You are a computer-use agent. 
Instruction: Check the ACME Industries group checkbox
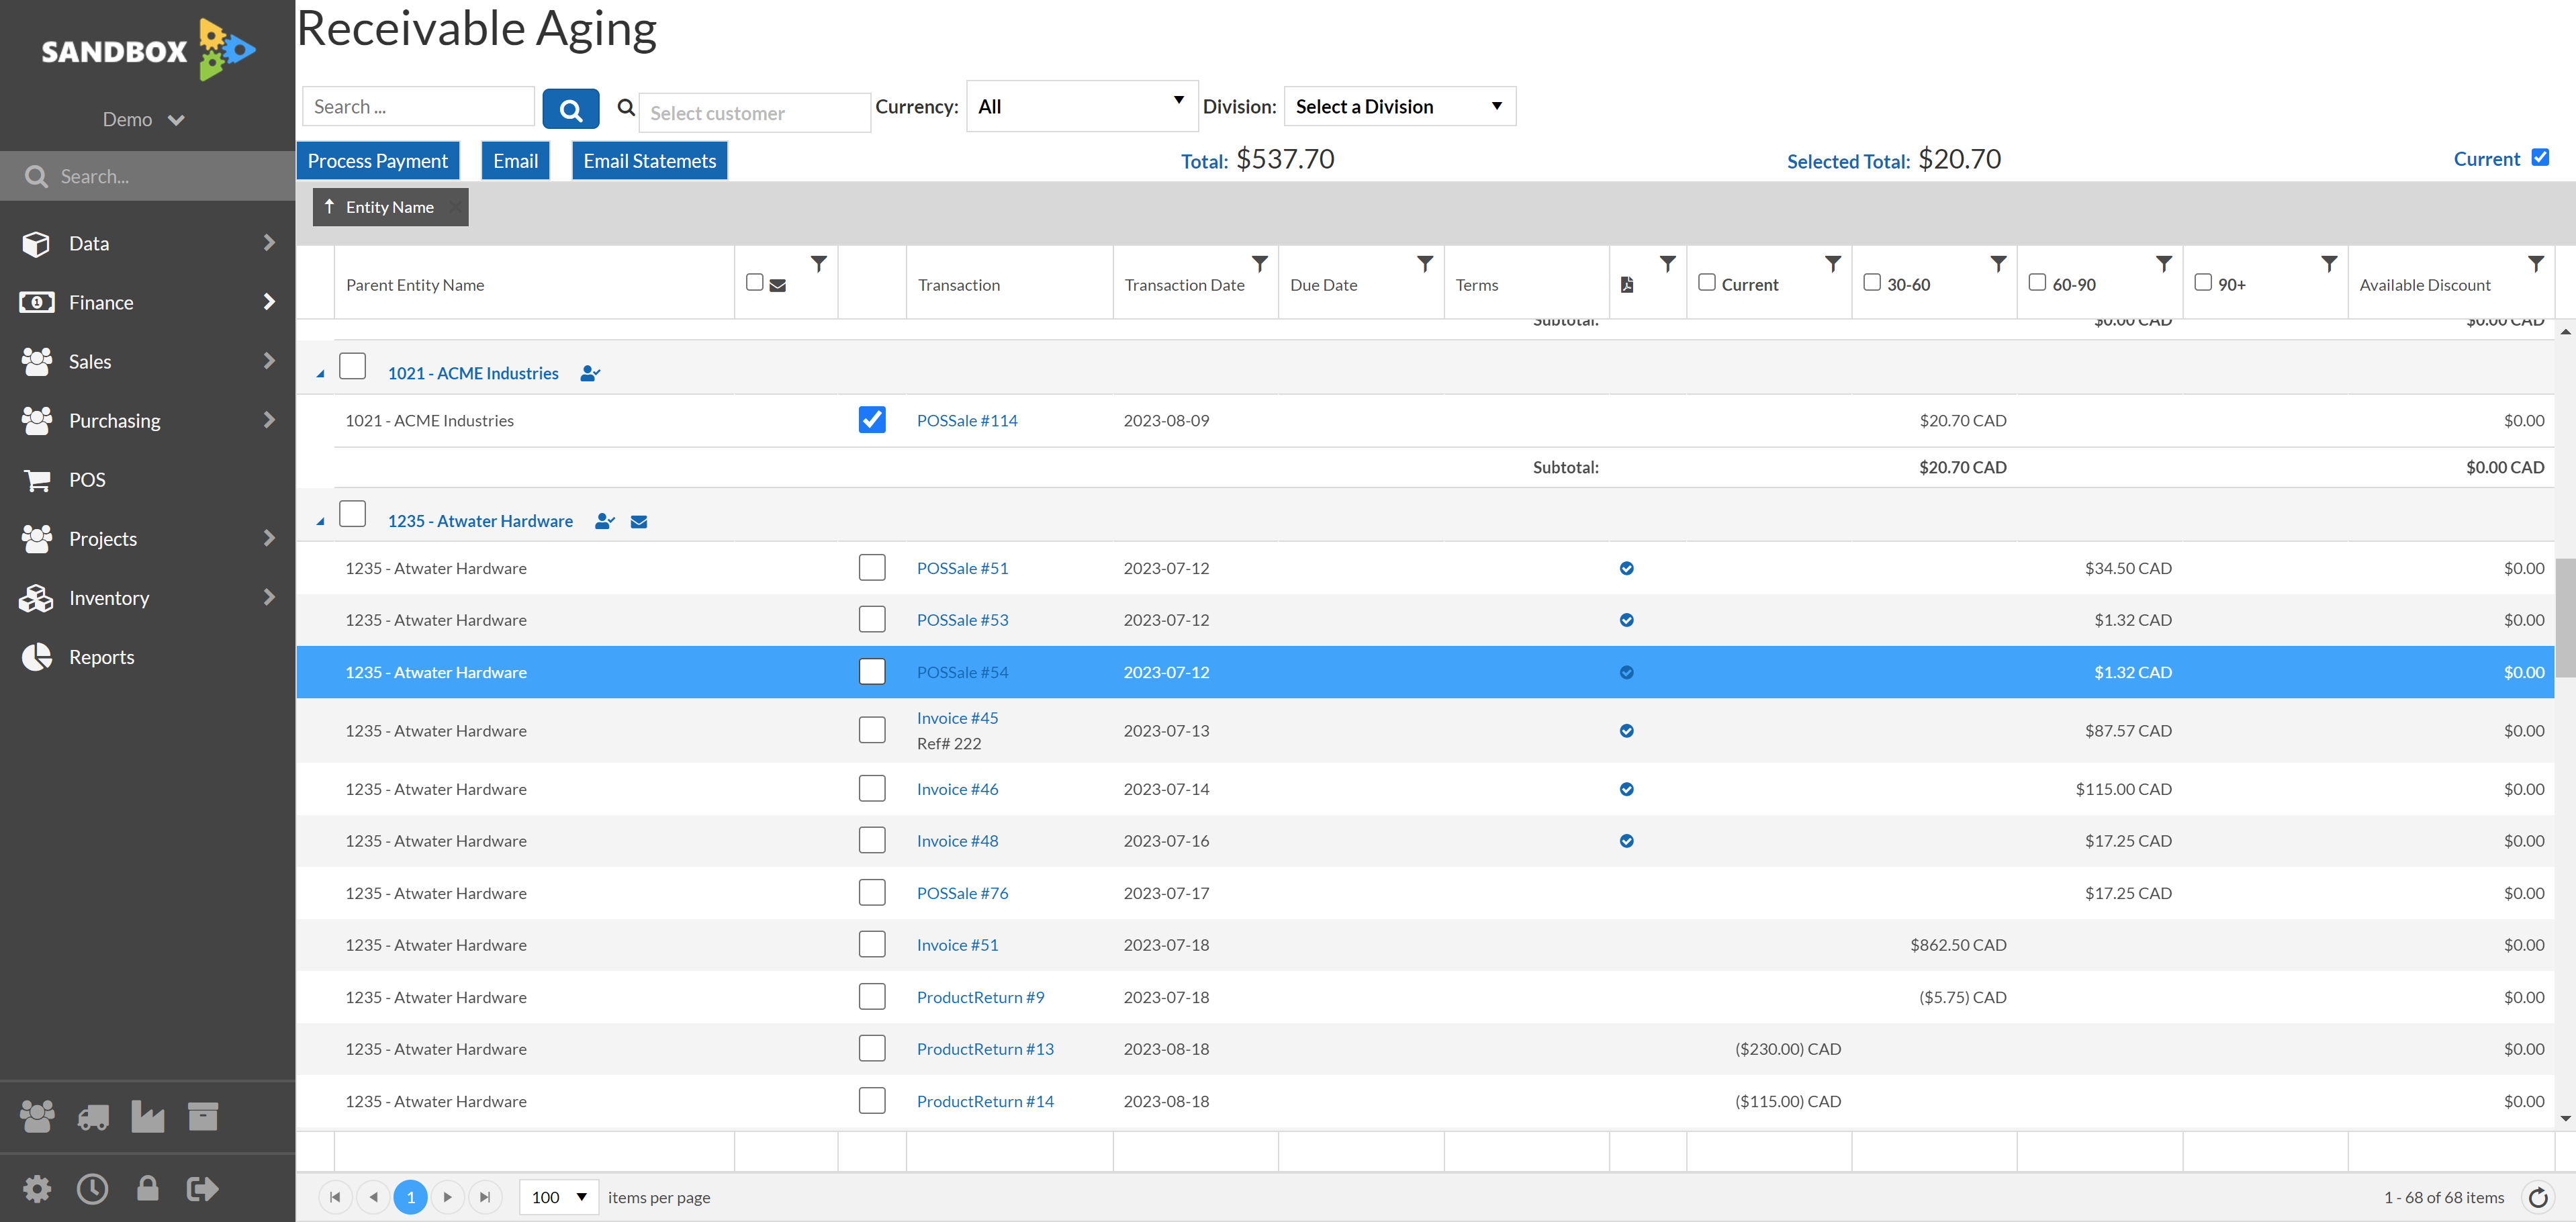click(x=352, y=367)
